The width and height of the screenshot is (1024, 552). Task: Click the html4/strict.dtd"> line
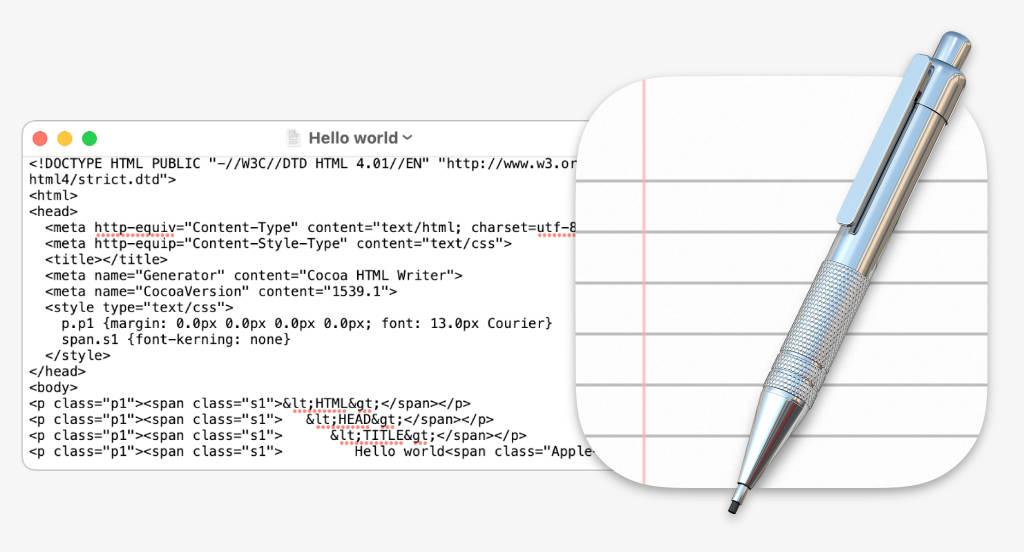click(x=103, y=179)
